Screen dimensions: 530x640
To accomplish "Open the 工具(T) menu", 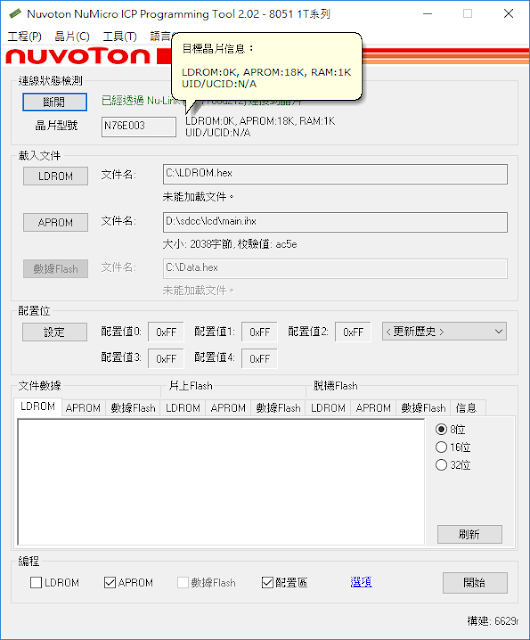I will tap(120, 36).
